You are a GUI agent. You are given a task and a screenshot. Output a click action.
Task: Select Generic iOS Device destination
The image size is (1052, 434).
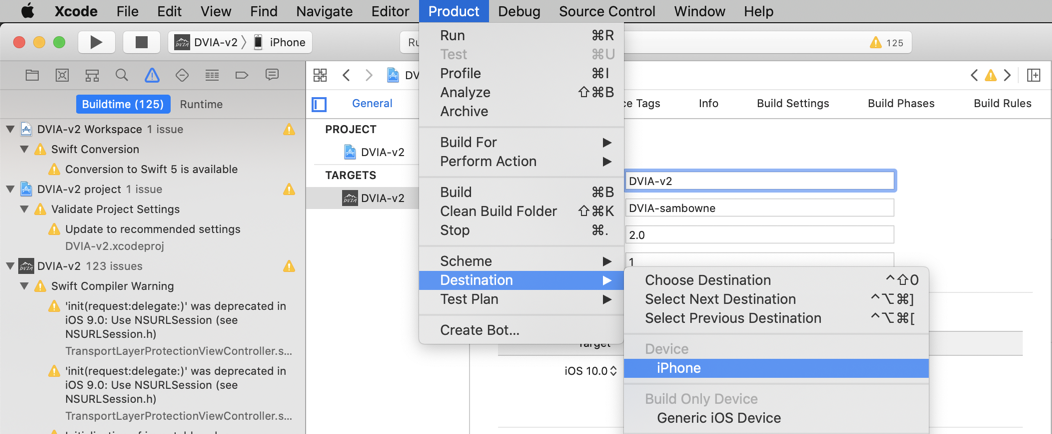(x=718, y=418)
